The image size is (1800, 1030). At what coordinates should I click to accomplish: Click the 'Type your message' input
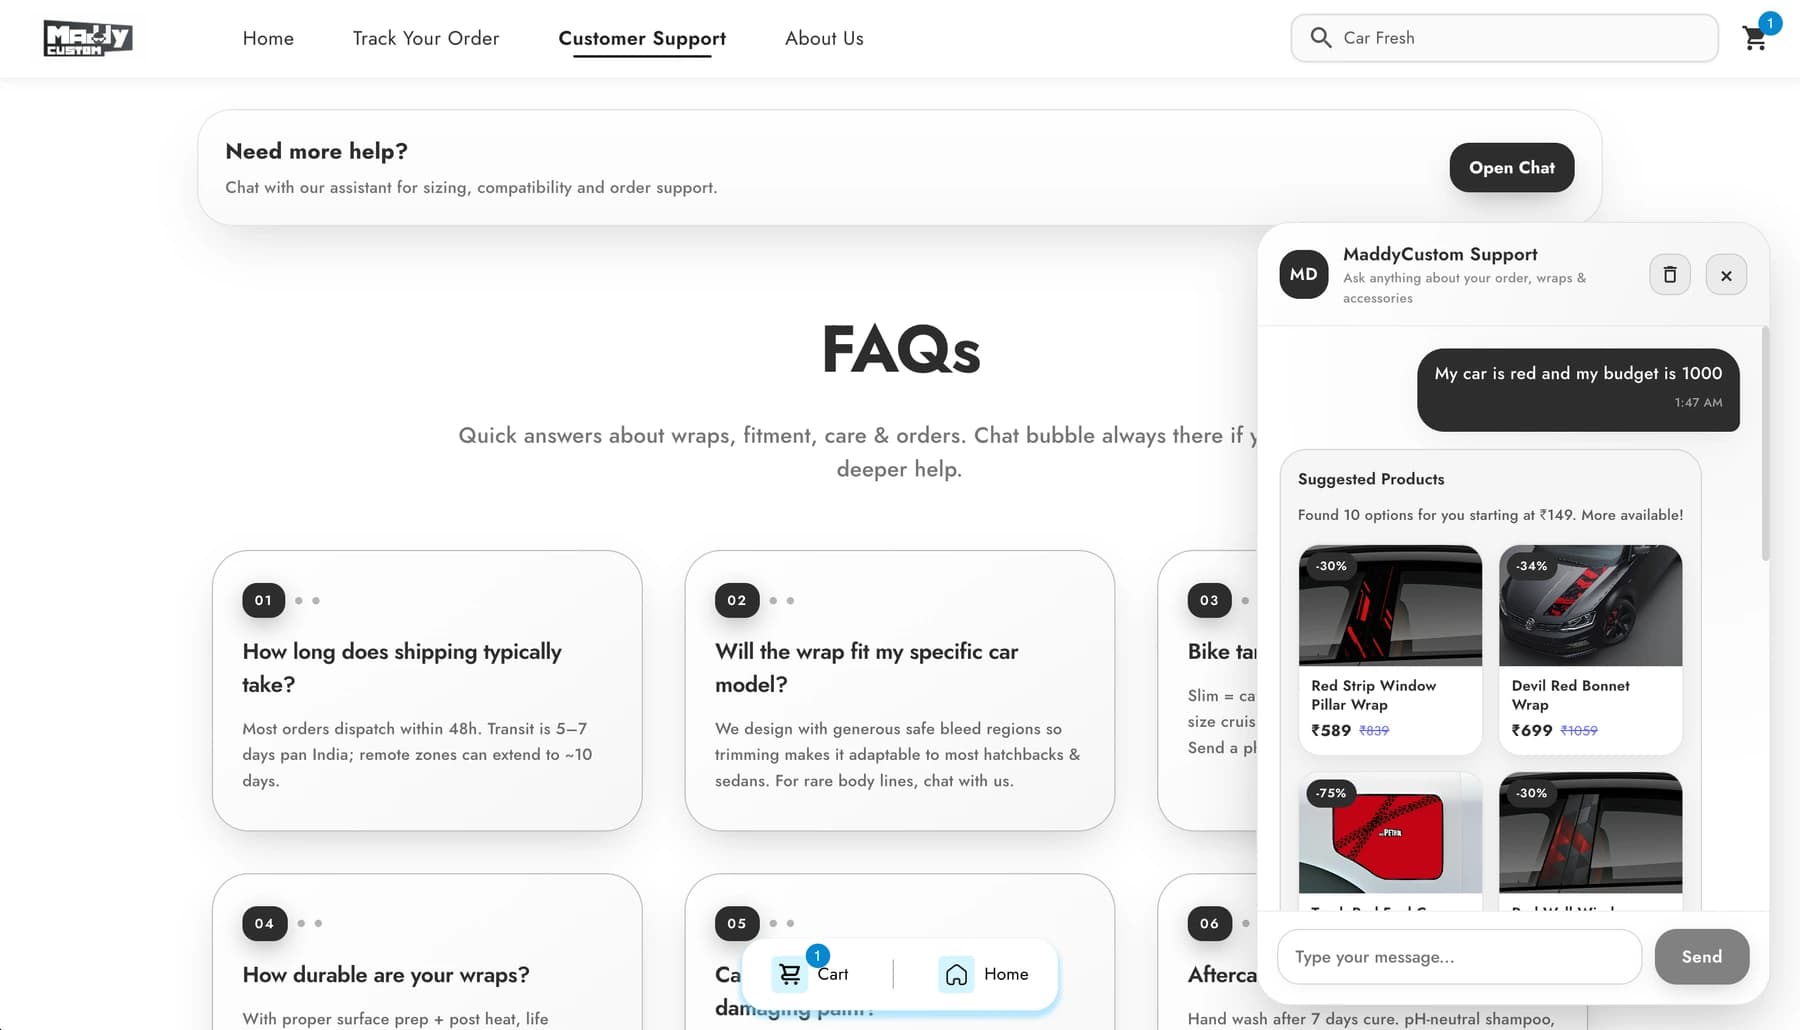click(1459, 957)
